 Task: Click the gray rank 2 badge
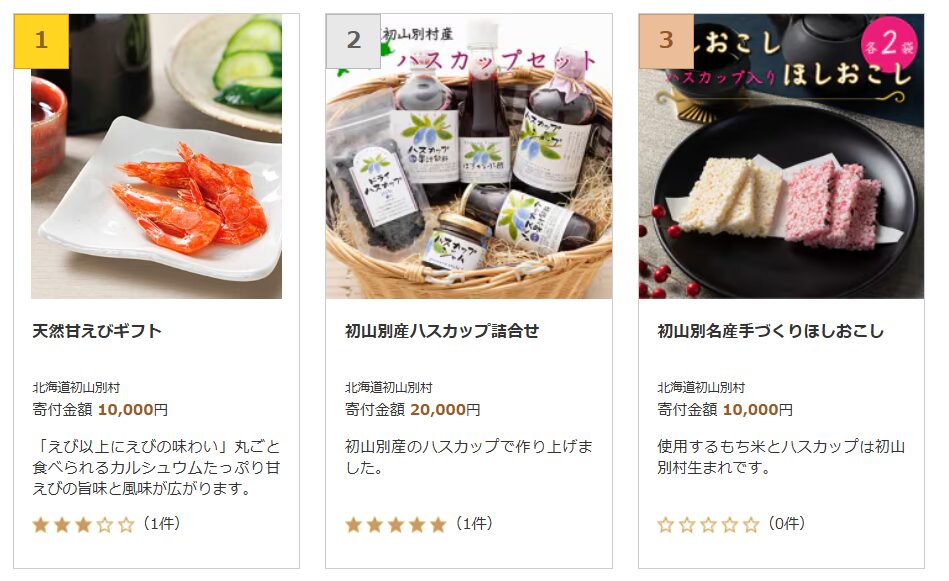pyautogui.click(x=353, y=41)
